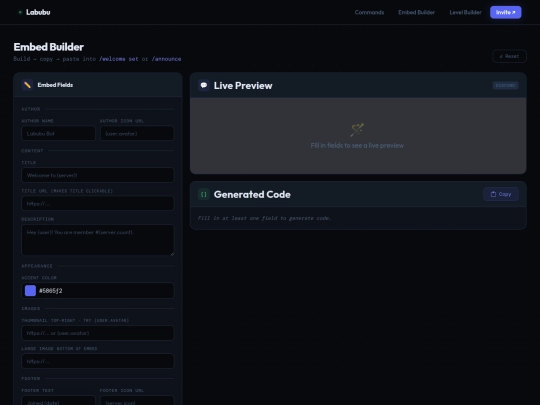Copy the generated code
This screenshot has height=405, width=540.
pyautogui.click(x=501, y=194)
